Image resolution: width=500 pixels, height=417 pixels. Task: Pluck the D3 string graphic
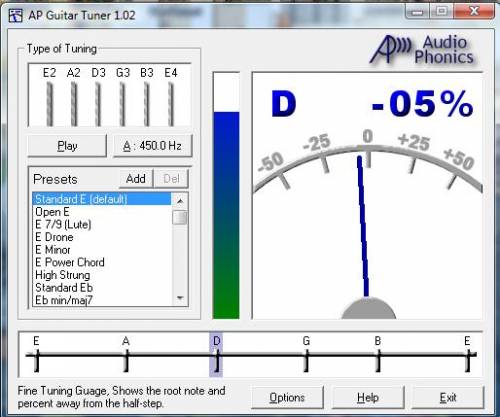pyautogui.click(x=98, y=104)
